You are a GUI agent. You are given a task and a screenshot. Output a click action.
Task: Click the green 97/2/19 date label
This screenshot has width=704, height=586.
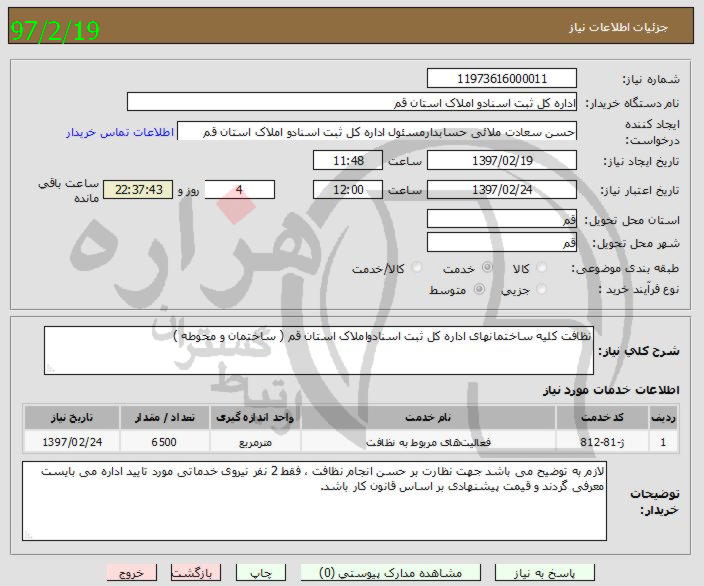point(55,31)
